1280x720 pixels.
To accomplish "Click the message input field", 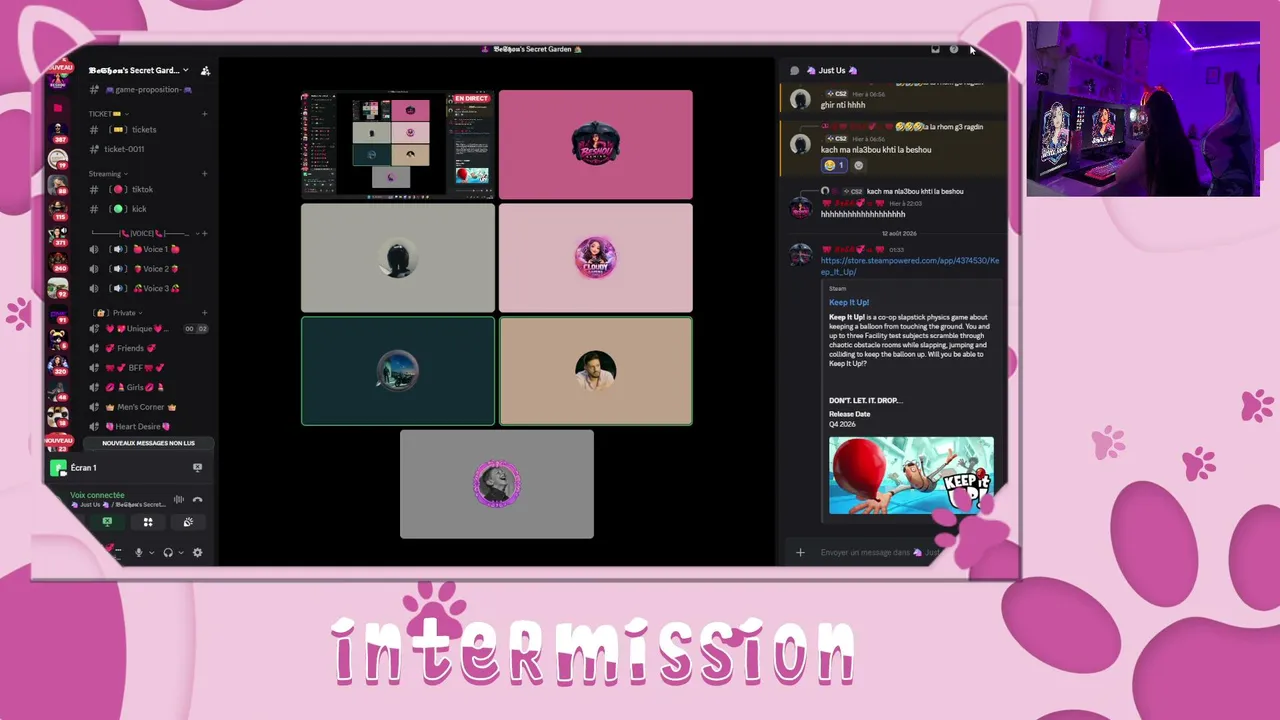I will pyautogui.click(x=878, y=552).
